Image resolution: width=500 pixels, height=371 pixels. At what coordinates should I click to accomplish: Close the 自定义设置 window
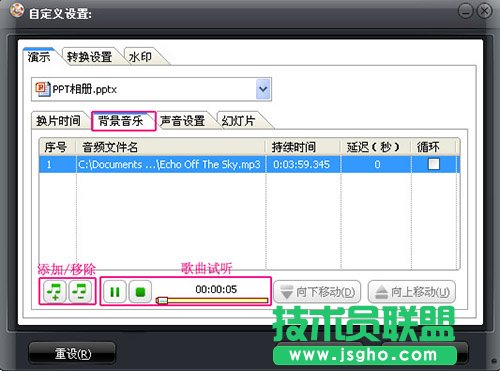(x=484, y=12)
